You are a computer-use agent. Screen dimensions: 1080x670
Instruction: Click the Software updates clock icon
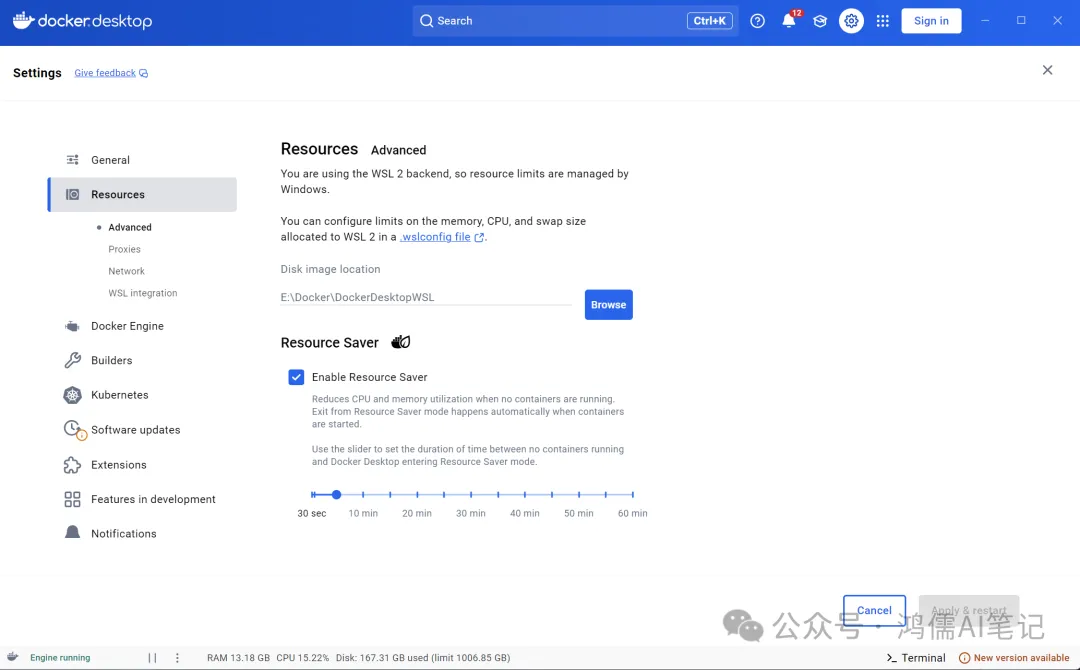pyautogui.click(x=74, y=430)
